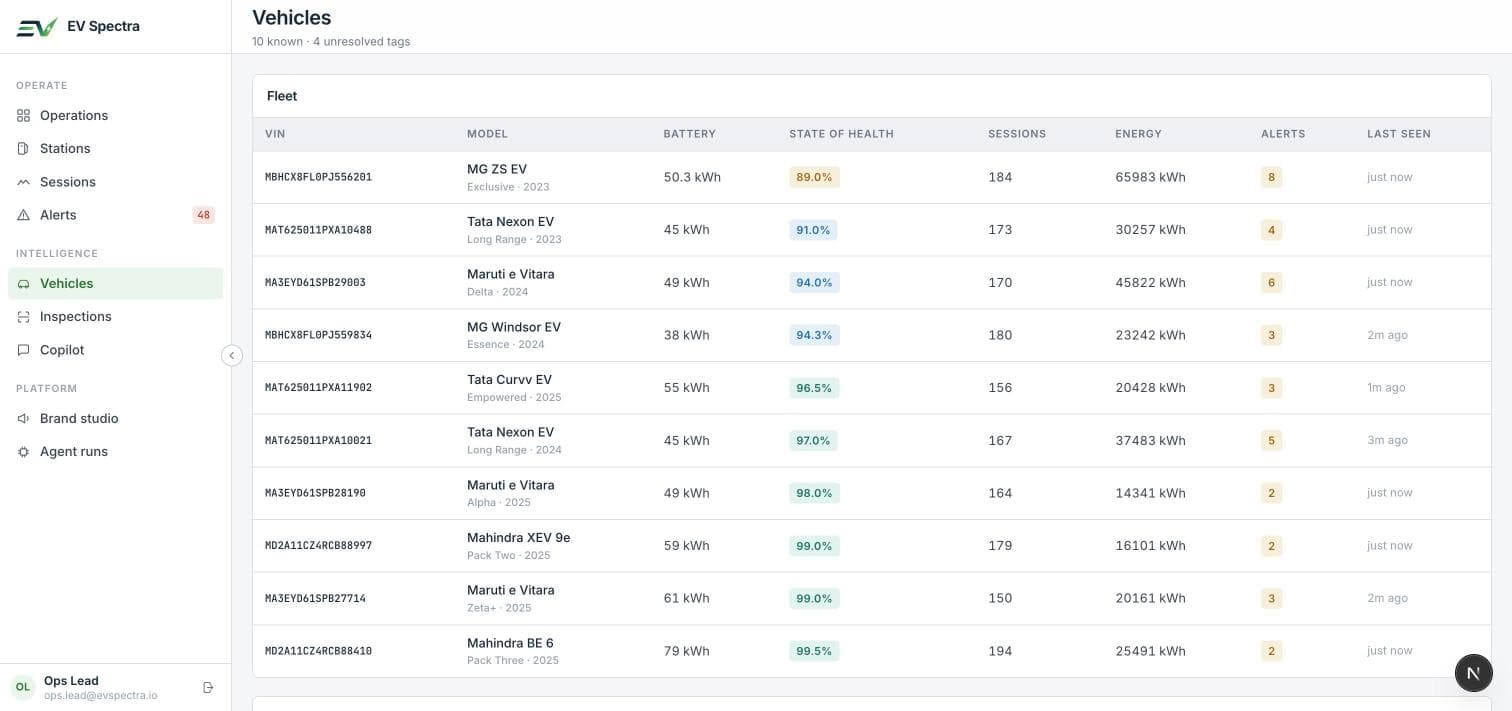Click the Alerts warning triangle icon
Viewport: 1512px width, 711px height.
point(24,215)
